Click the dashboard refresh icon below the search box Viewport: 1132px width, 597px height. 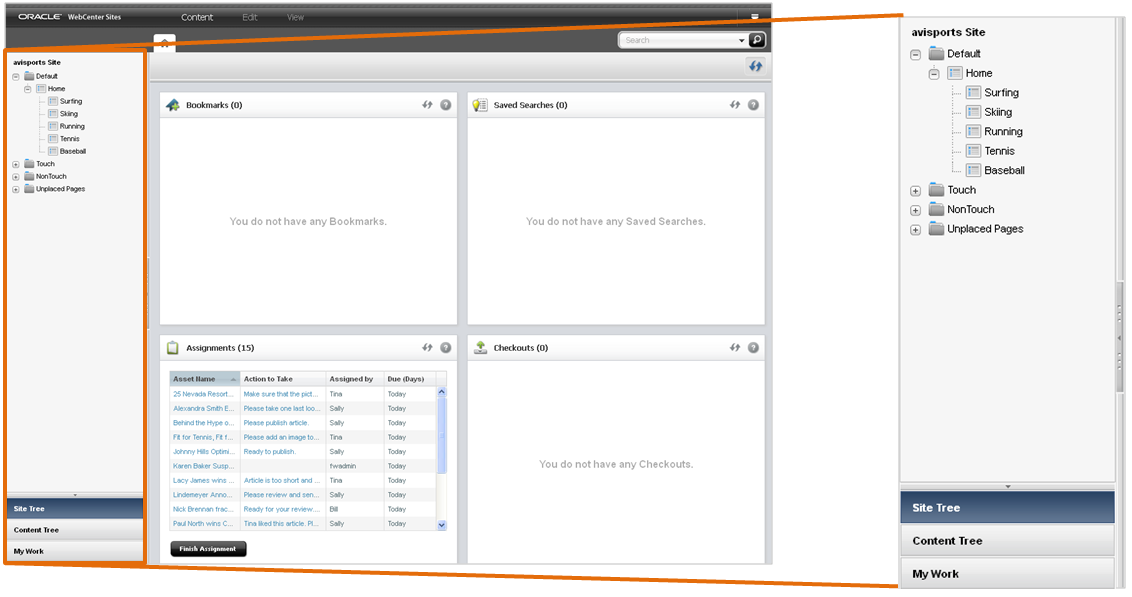(x=755, y=66)
